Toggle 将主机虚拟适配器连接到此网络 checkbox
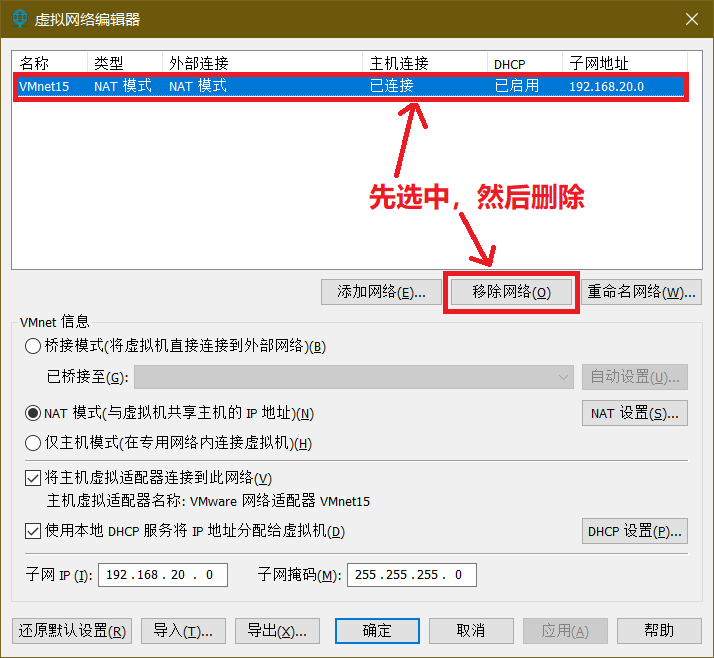Screen dimensions: 714x658 33,478
